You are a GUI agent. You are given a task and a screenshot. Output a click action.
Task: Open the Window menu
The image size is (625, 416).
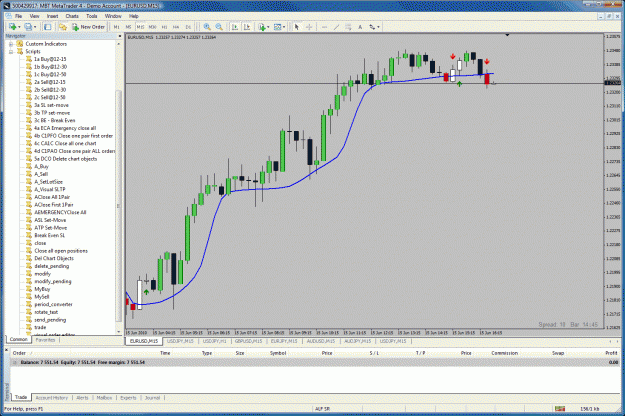pos(113,16)
